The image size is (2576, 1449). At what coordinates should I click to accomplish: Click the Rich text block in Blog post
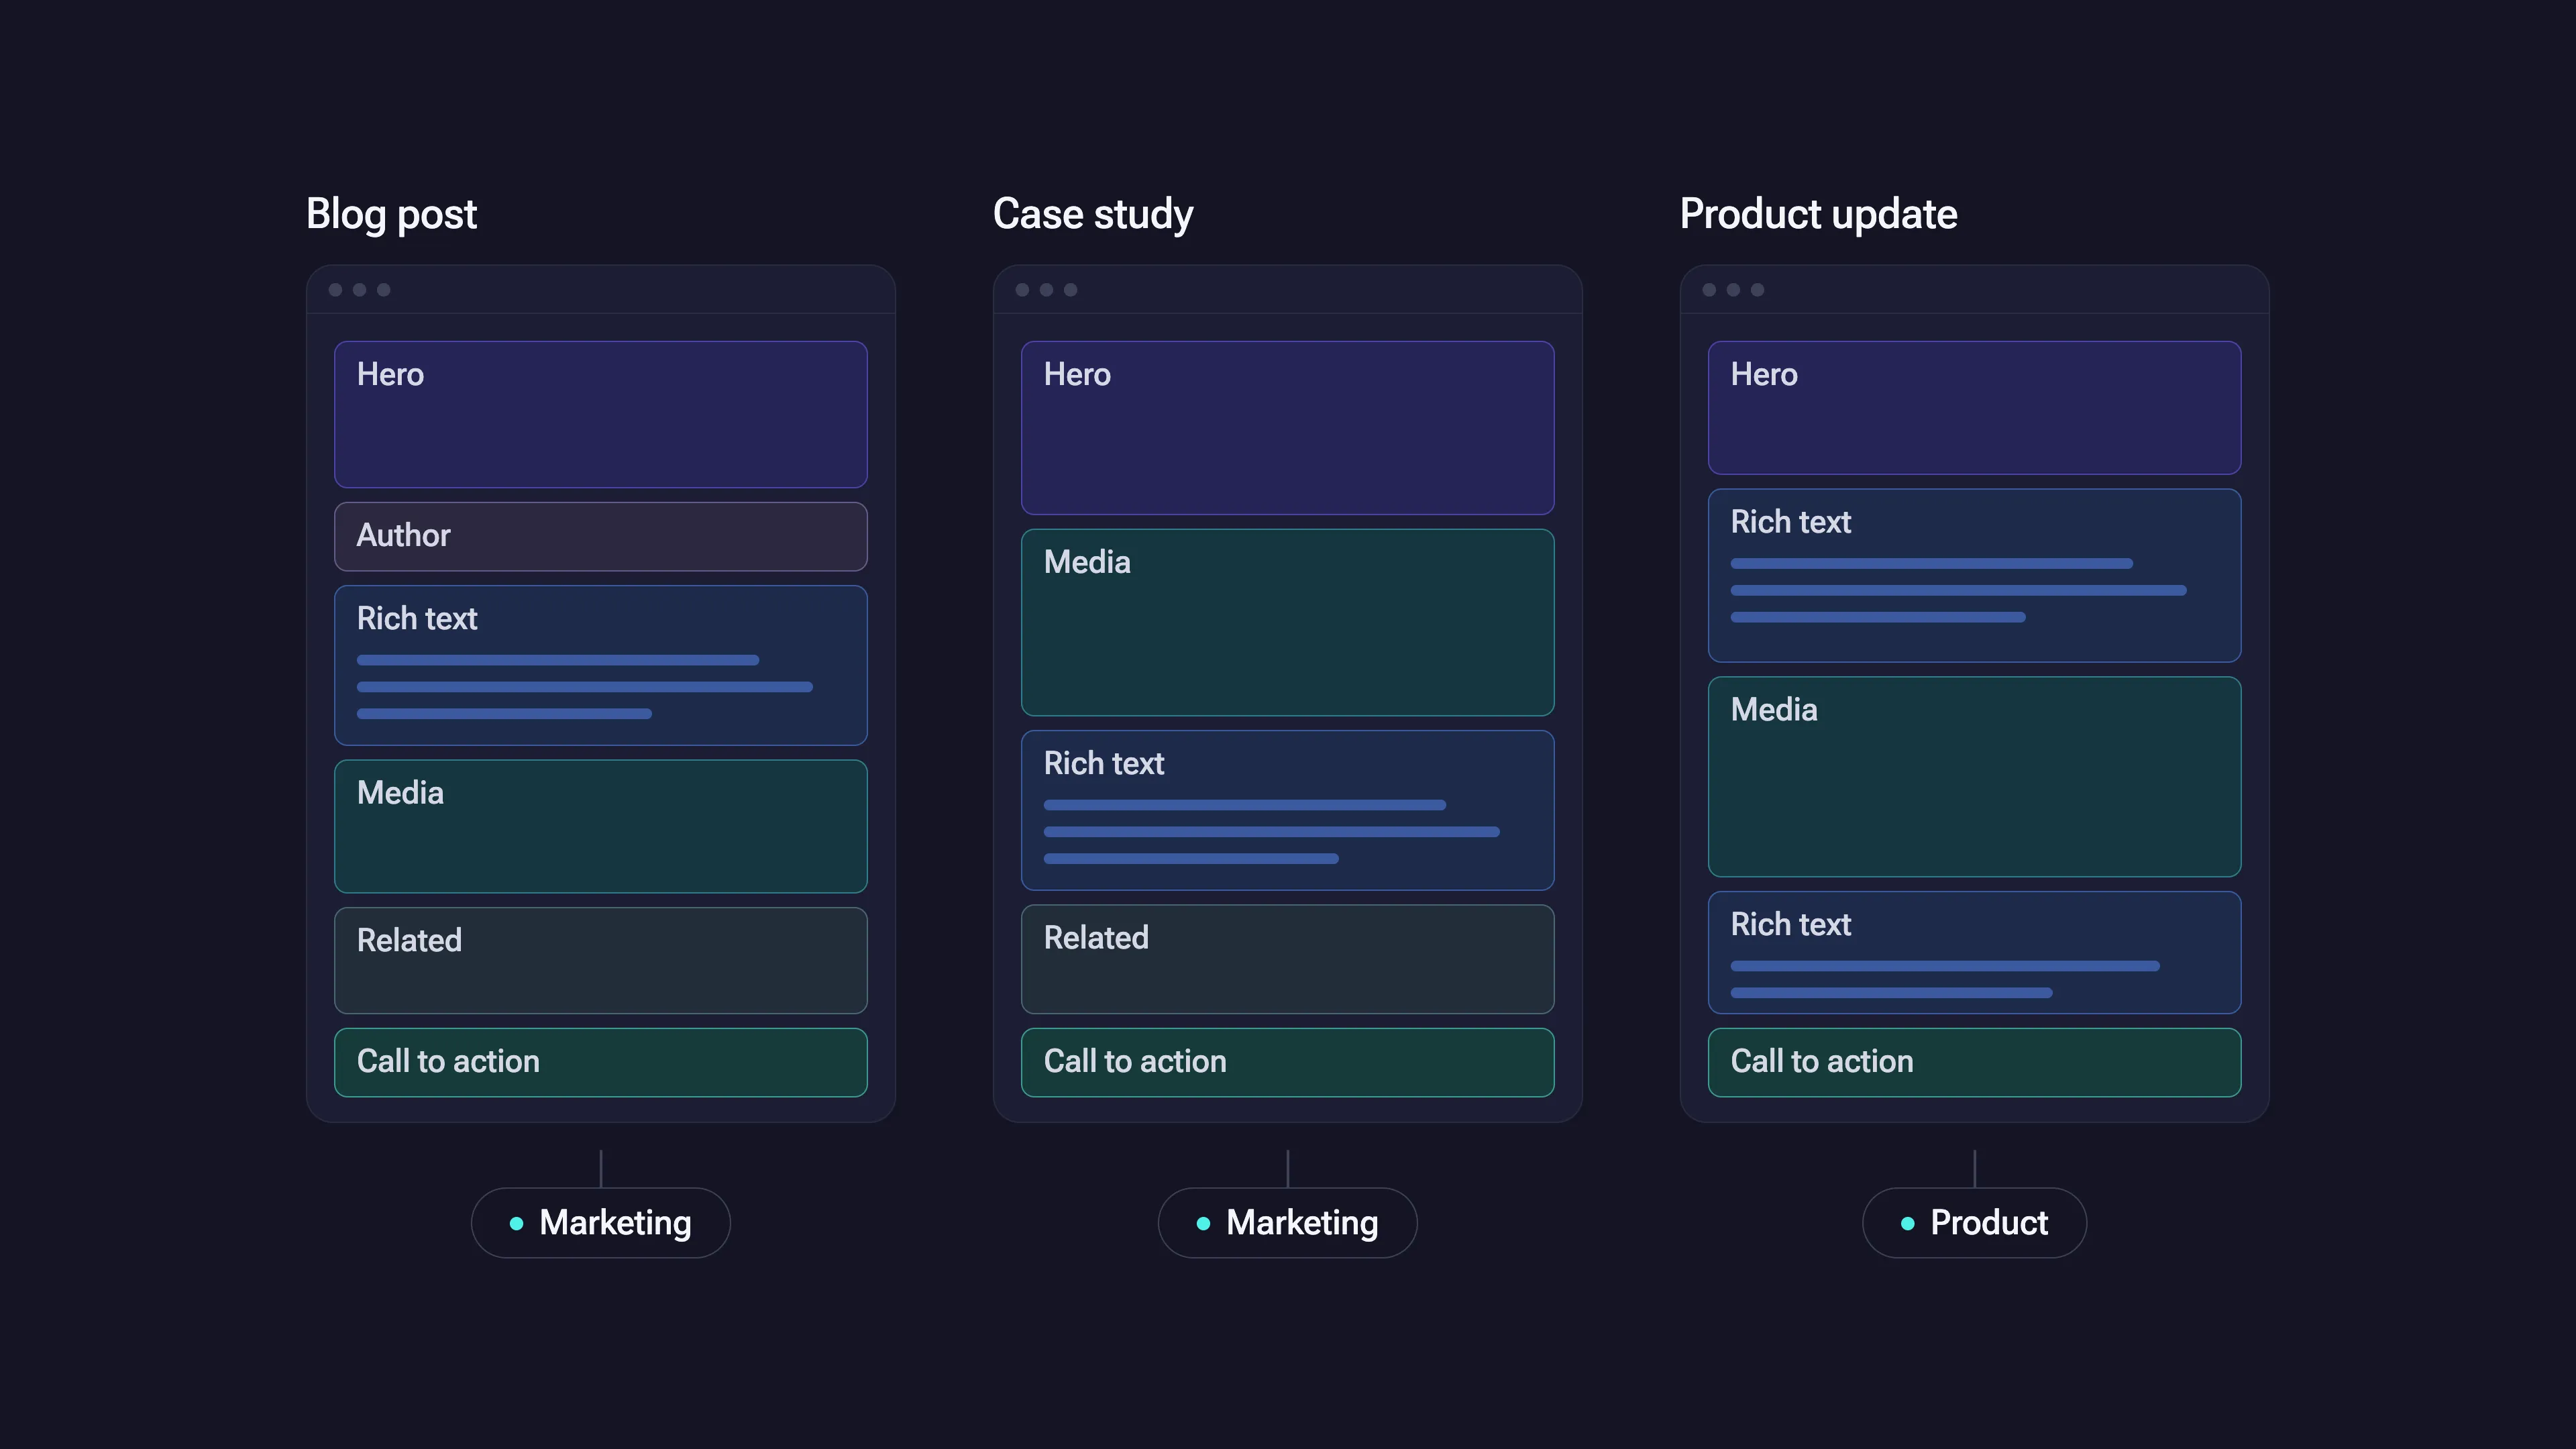coord(600,665)
